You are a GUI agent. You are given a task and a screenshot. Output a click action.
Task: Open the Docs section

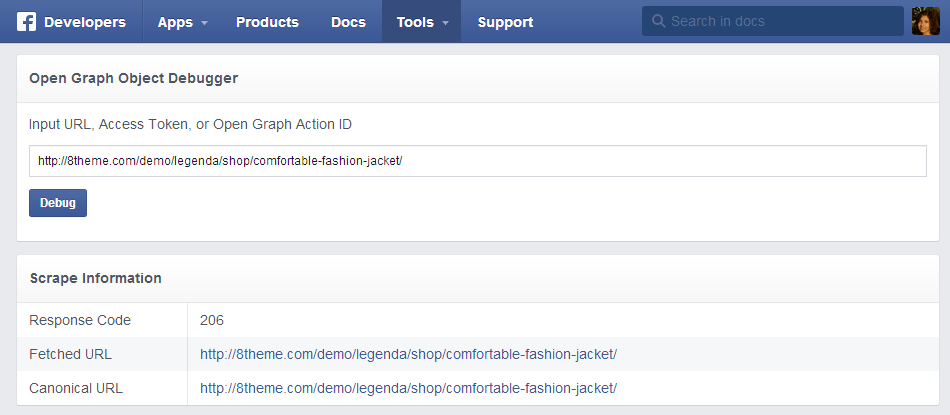pyautogui.click(x=348, y=22)
